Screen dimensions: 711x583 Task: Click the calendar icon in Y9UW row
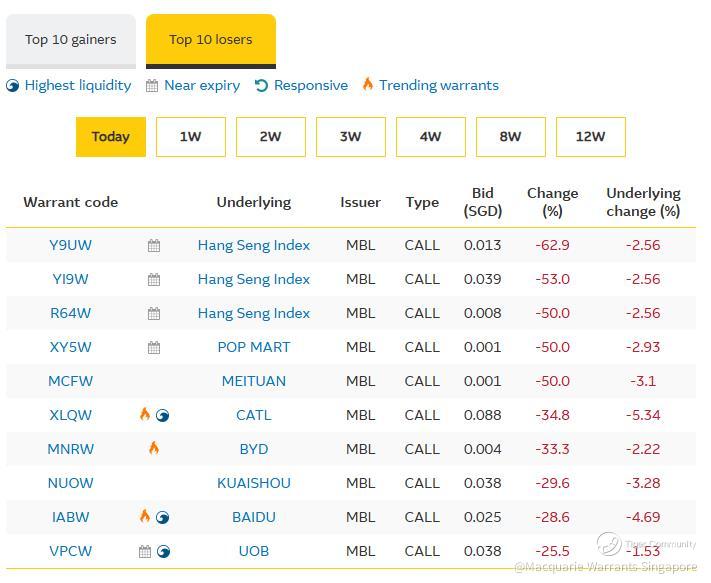tap(154, 246)
